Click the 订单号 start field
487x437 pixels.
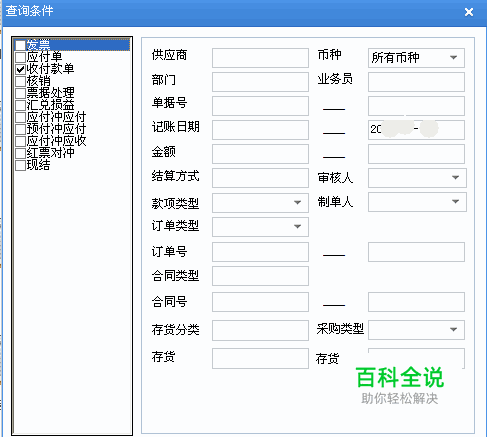tap(260, 252)
